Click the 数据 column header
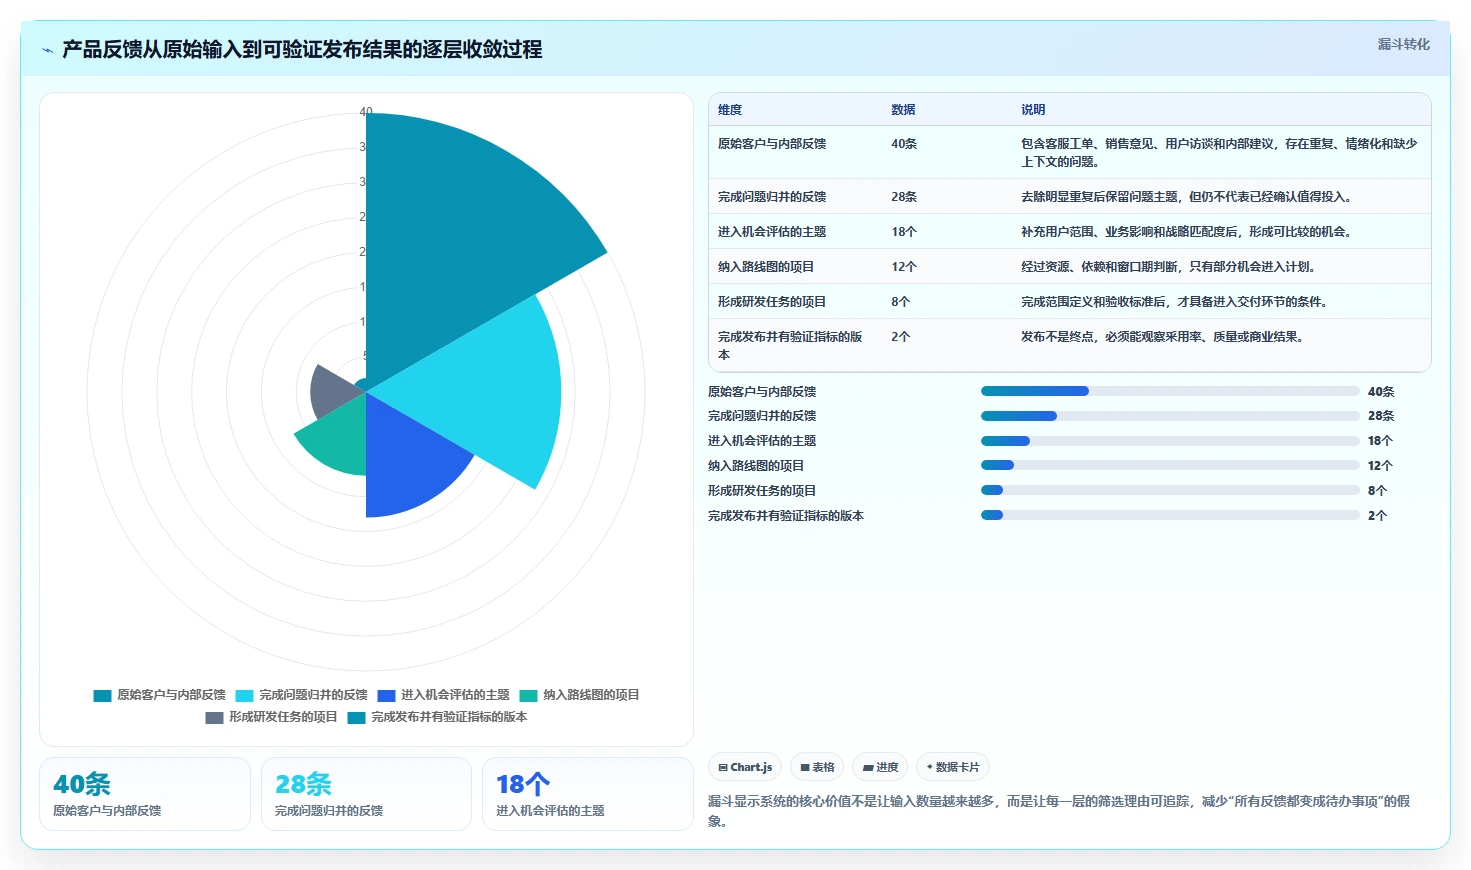The image size is (1471, 870). pyautogui.click(x=903, y=110)
